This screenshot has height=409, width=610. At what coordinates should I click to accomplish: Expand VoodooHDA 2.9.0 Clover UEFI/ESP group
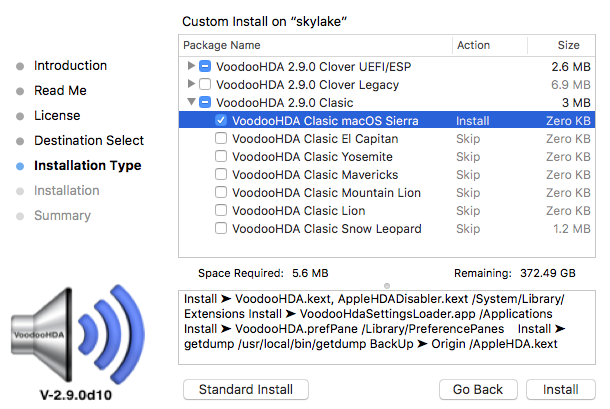[x=192, y=66]
